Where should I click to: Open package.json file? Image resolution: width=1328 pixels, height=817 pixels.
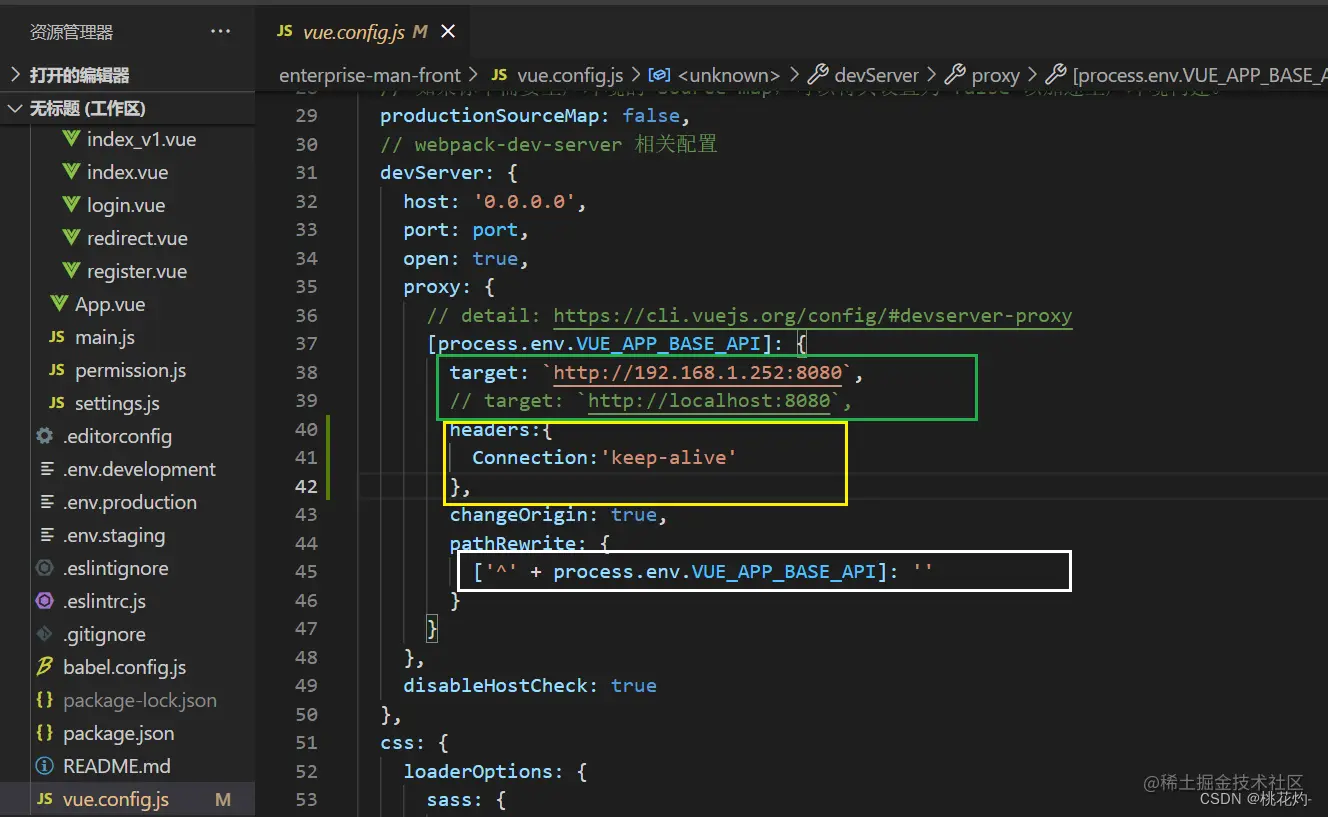click(x=118, y=734)
